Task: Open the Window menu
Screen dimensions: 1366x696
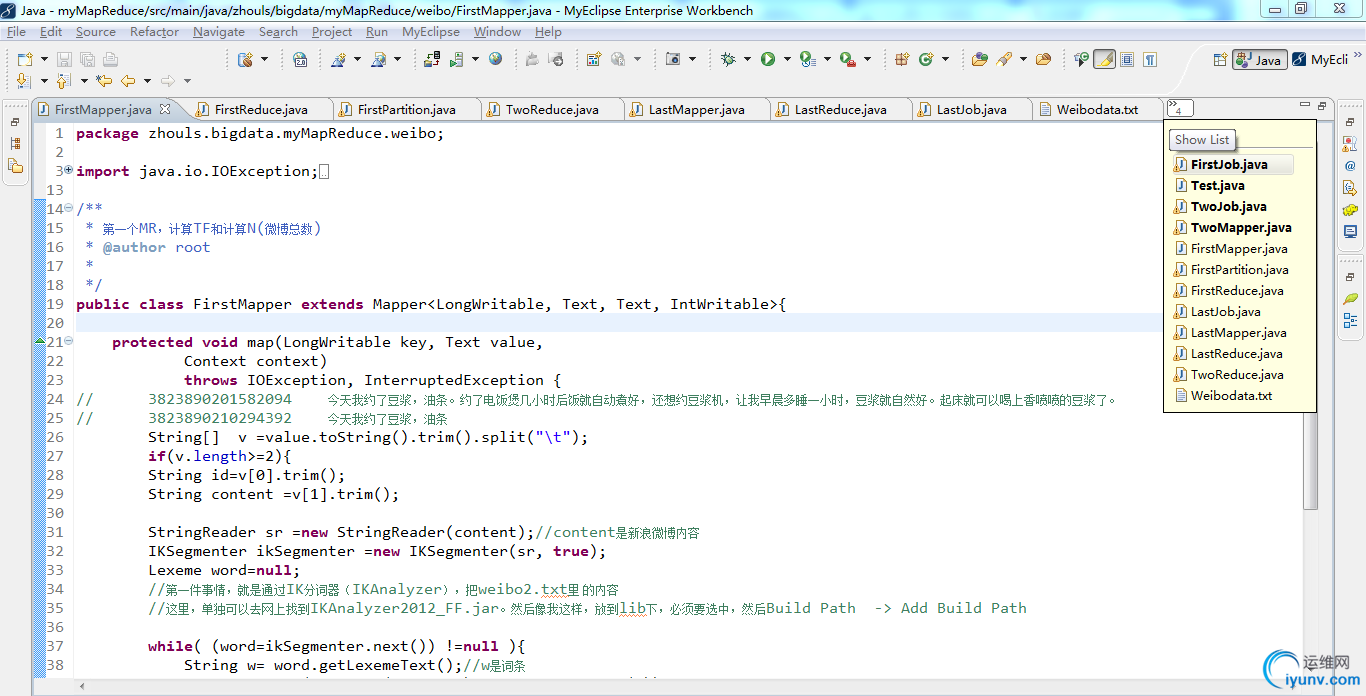Action: [497, 32]
